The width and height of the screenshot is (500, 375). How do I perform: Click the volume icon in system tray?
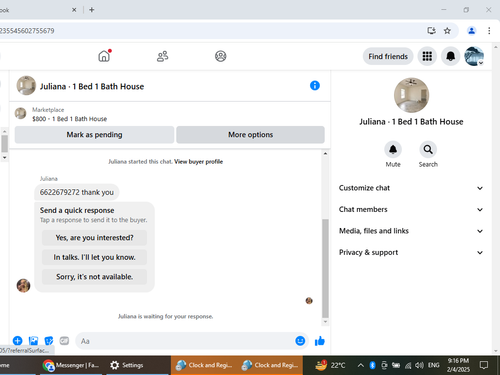[419, 365]
